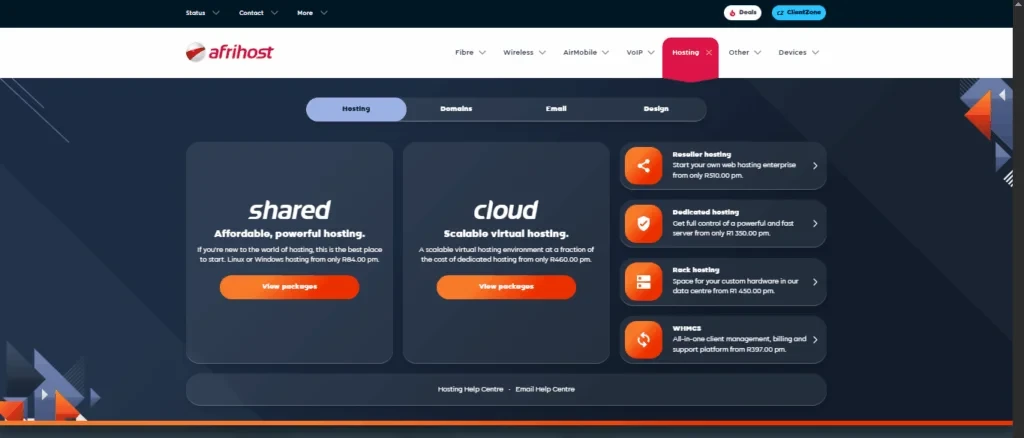View packages for cloud hosting

(x=506, y=287)
